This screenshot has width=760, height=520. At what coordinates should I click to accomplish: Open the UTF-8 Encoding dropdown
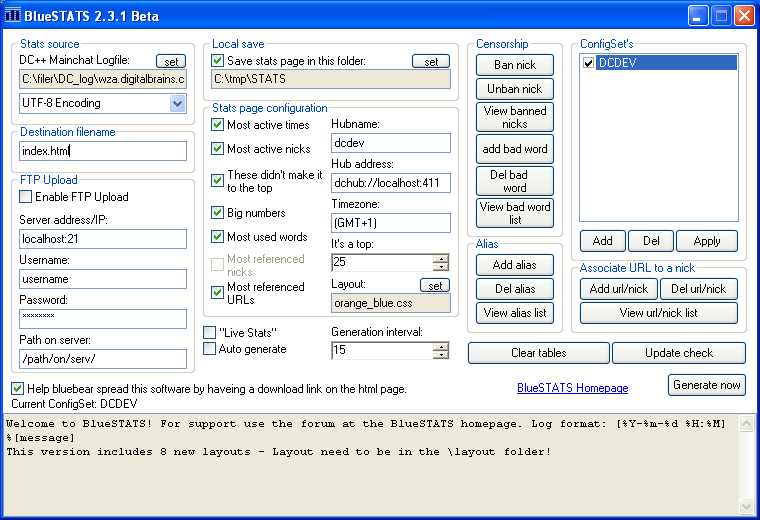(178, 103)
